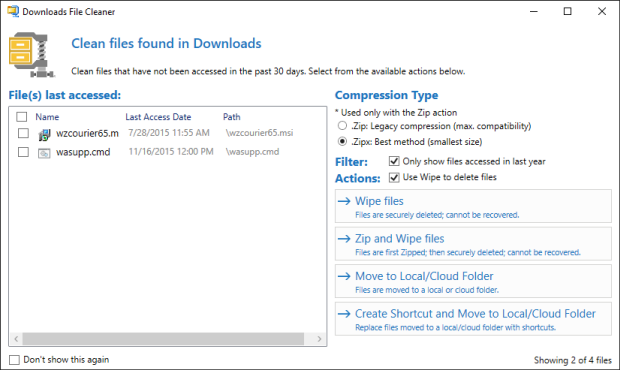Click the \wzcourier65.msi path cell
This screenshot has height=370, width=620.
[259, 133]
